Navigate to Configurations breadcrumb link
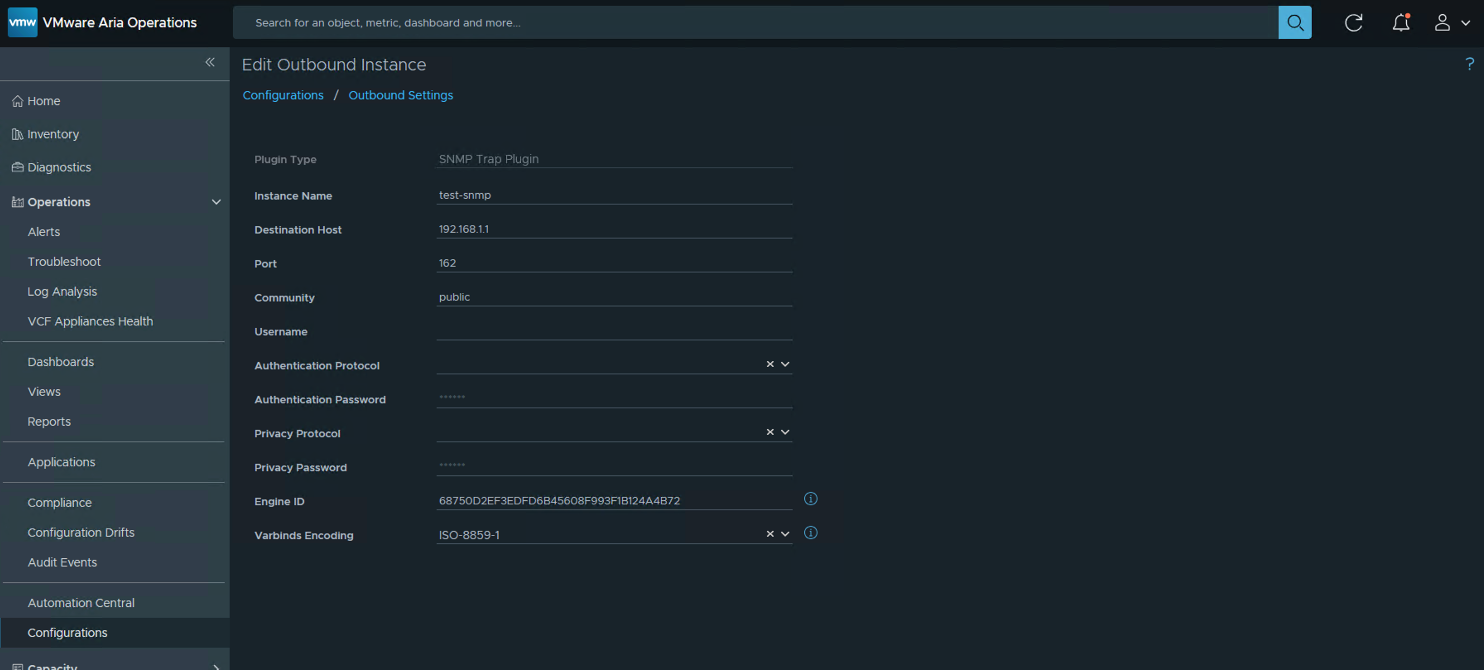 tap(283, 95)
